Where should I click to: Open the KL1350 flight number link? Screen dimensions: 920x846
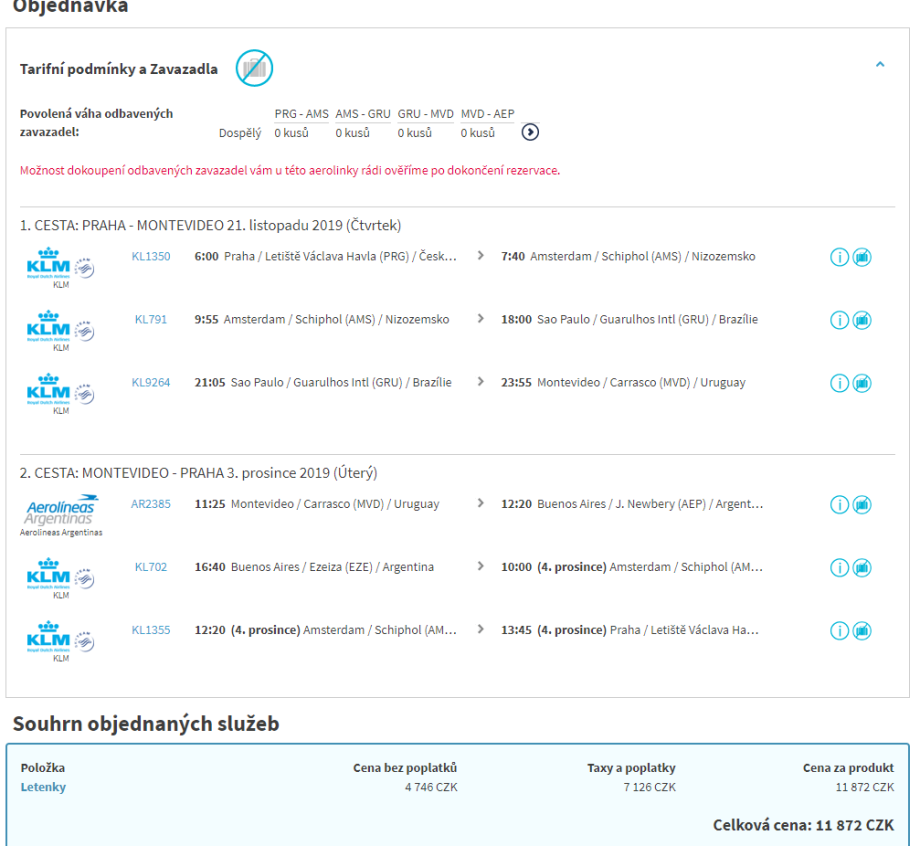point(151,256)
